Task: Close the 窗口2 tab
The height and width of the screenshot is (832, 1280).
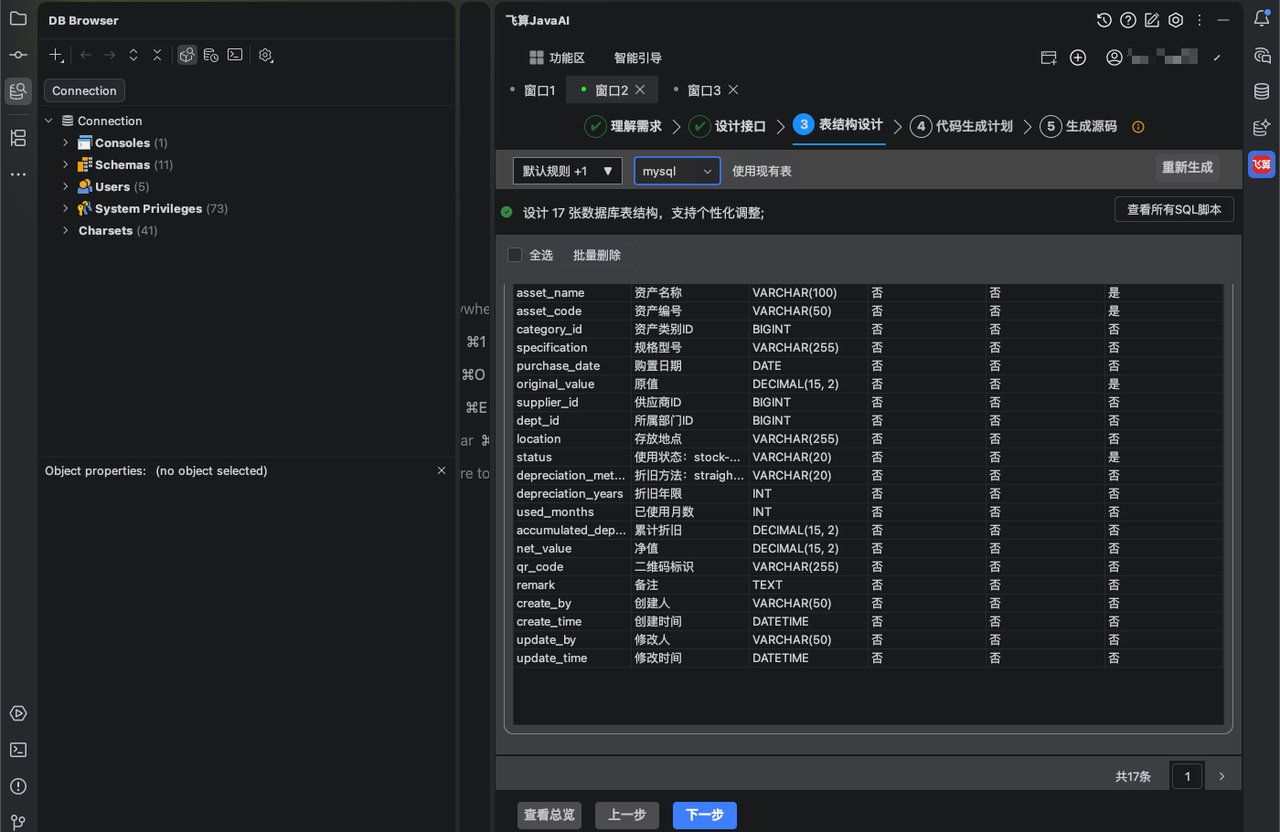Action: (640, 90)
